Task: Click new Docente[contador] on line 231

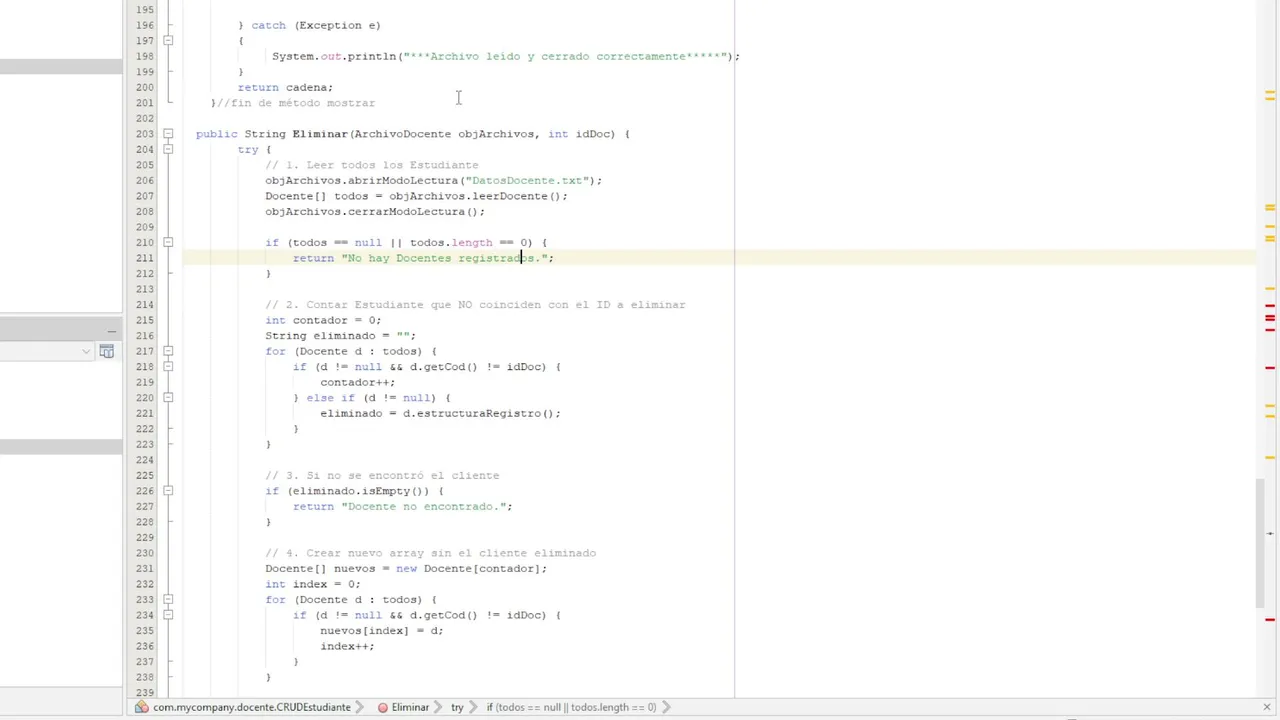Action: click(468, 569)
